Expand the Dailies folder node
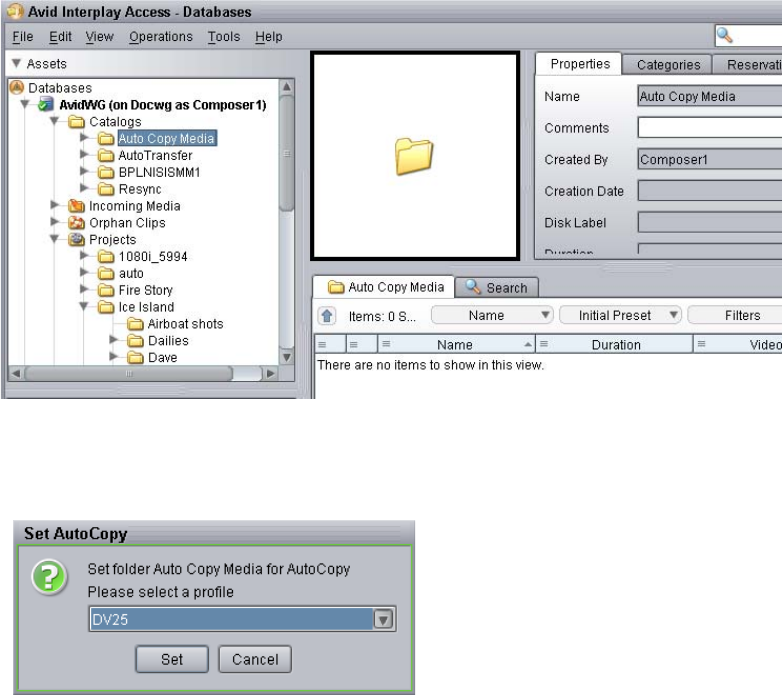Viewport: 782px width, 695px height. click(x=114, y=340)
